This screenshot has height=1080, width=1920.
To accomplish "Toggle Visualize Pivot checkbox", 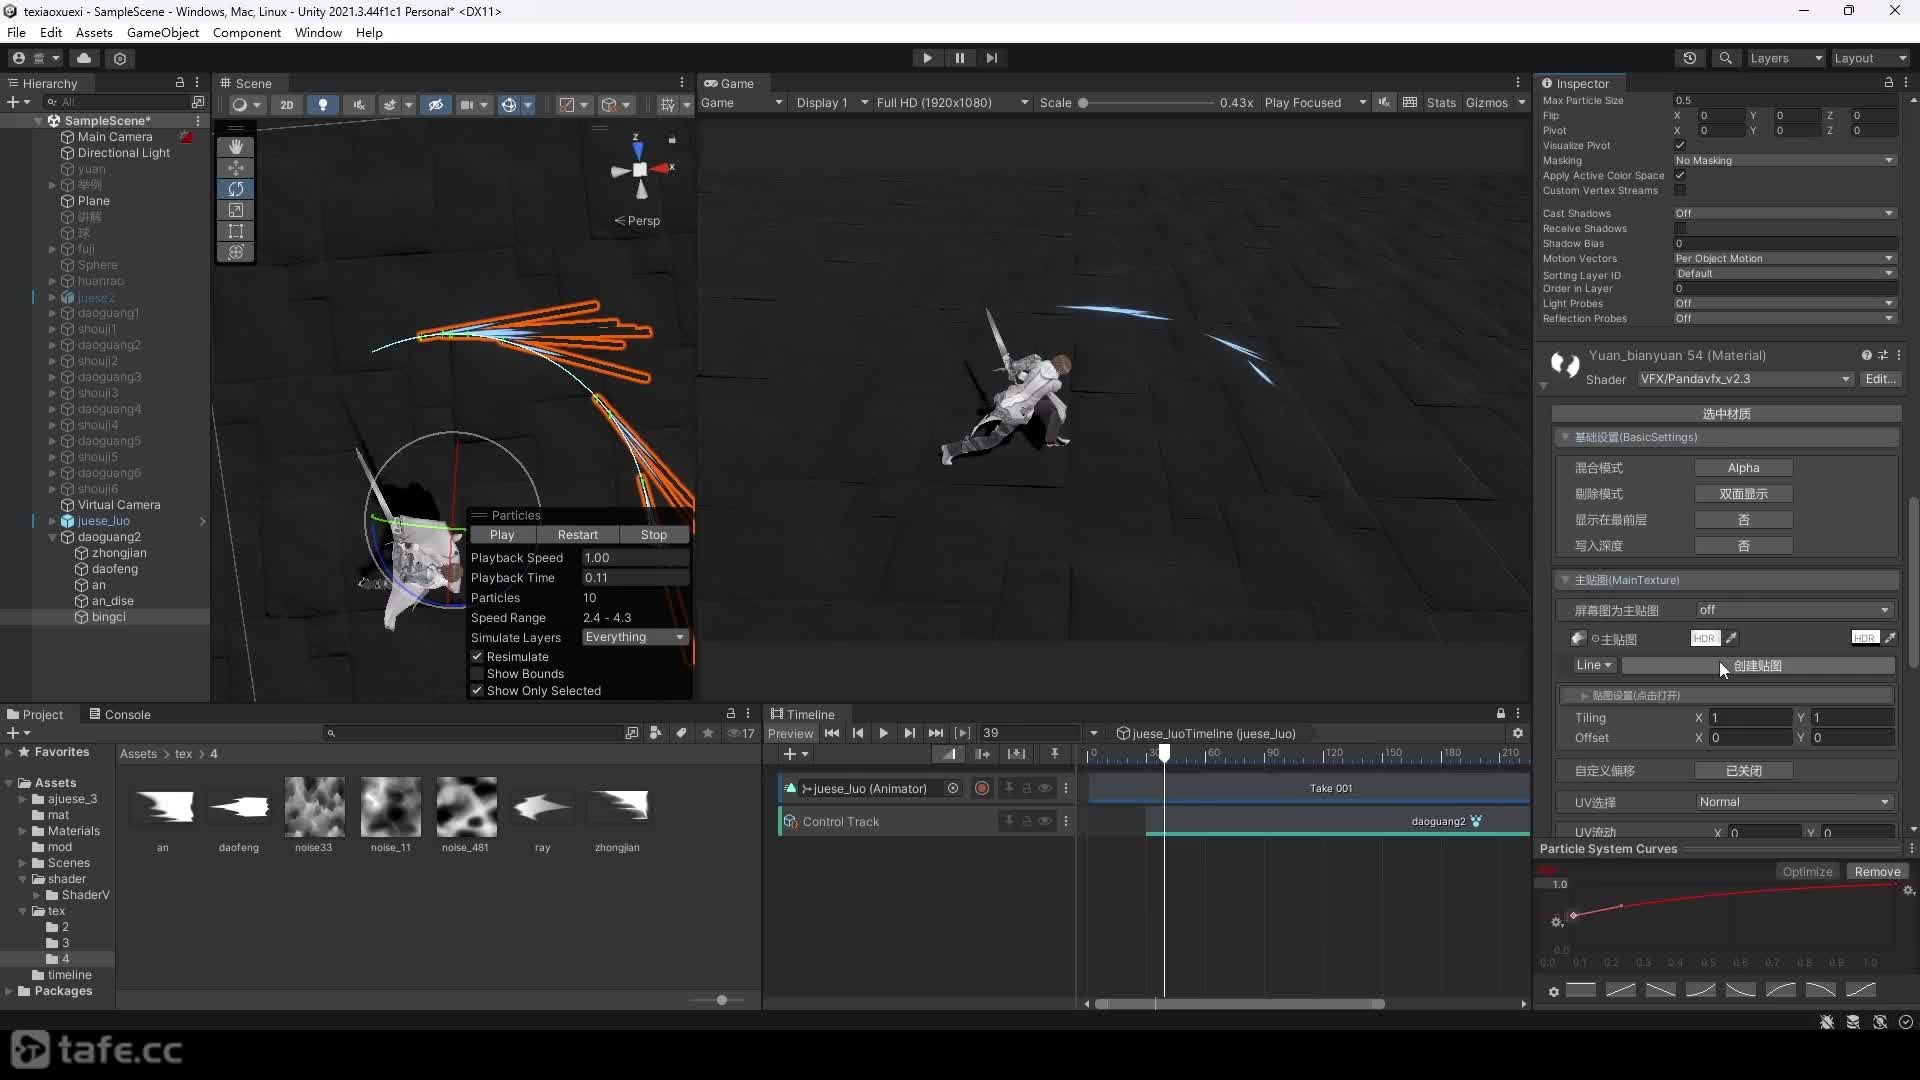I will click(x=1680, y=145).
